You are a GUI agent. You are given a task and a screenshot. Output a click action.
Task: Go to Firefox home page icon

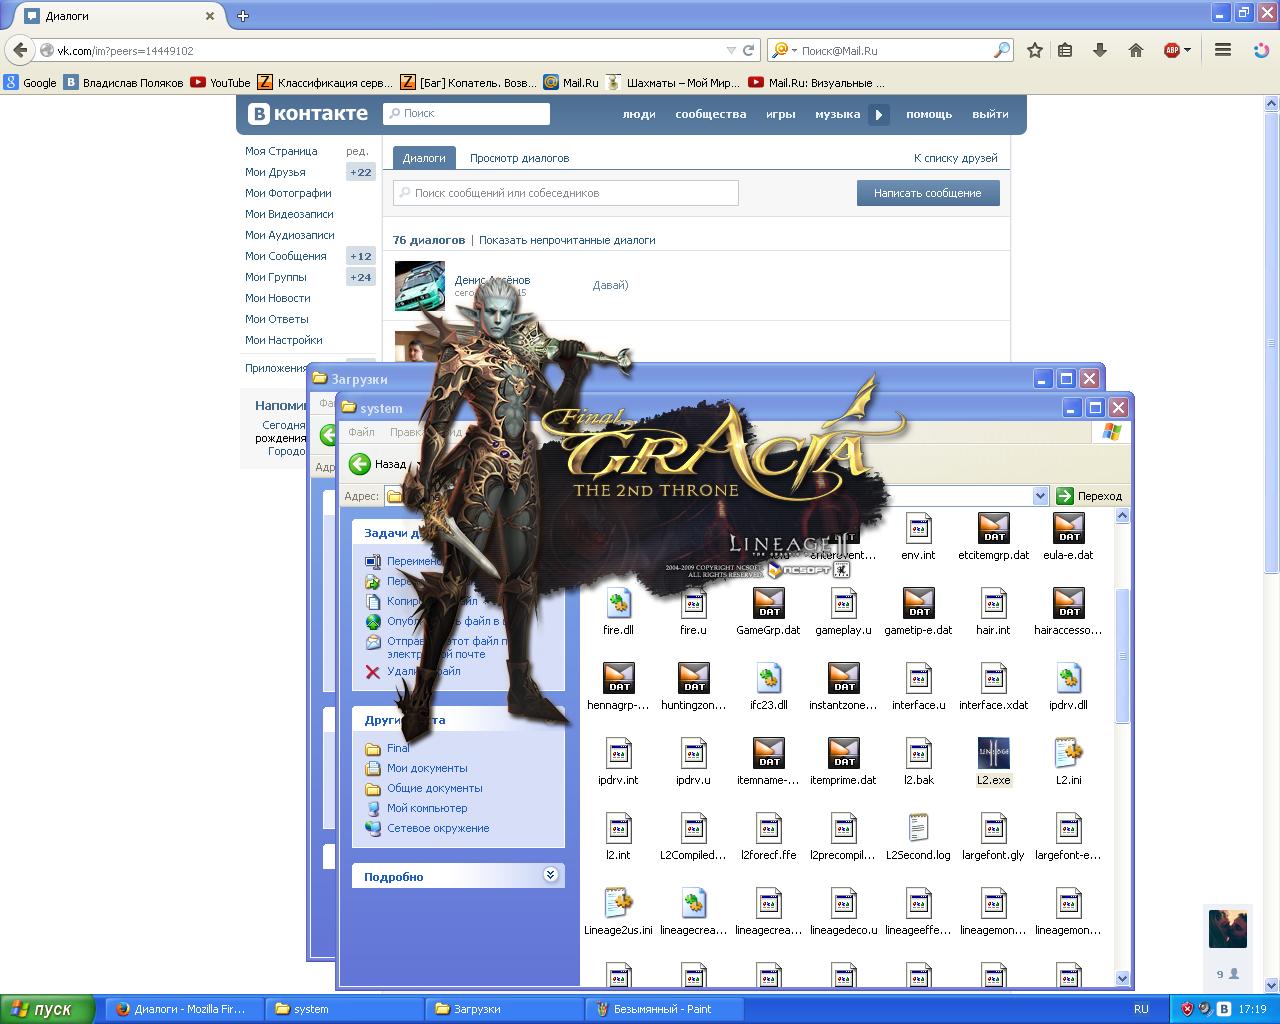(1136, 50)
